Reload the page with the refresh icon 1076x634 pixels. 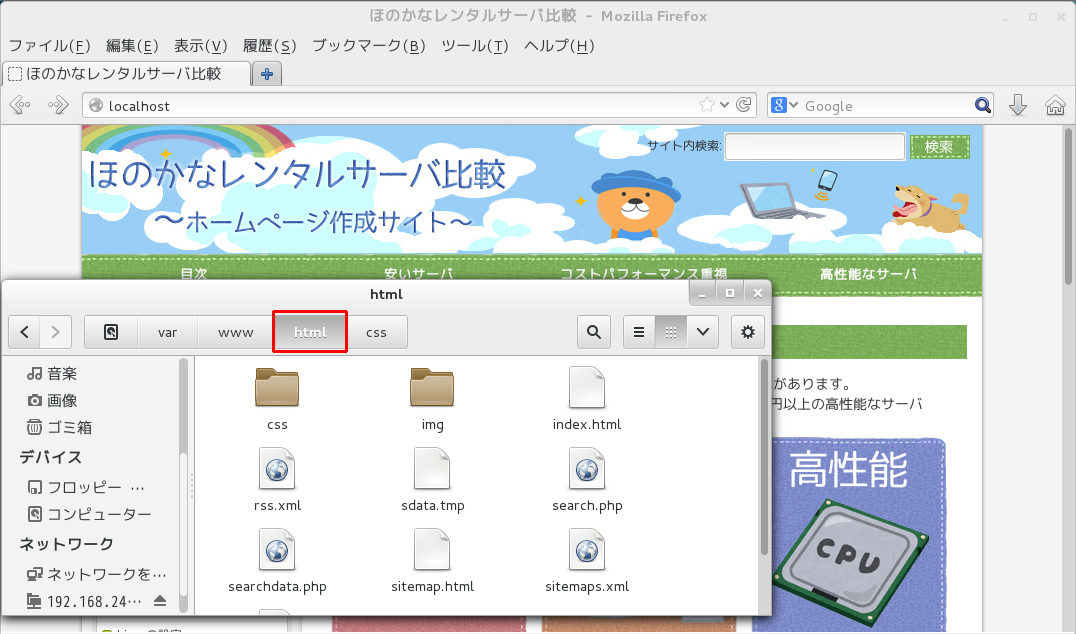tap(743, 105)
